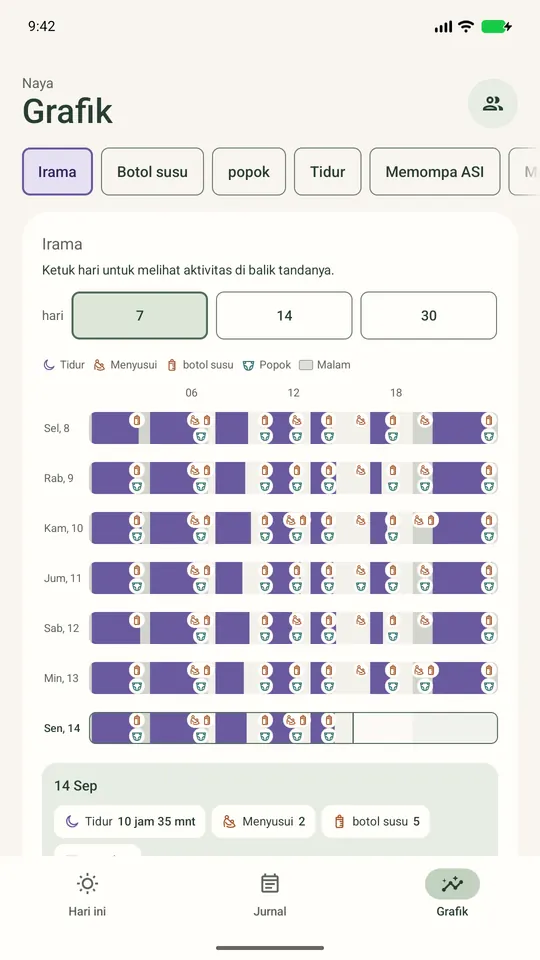Tap the Kam, 10 day label
Viewport: 540px width, 960px height.
64,528
